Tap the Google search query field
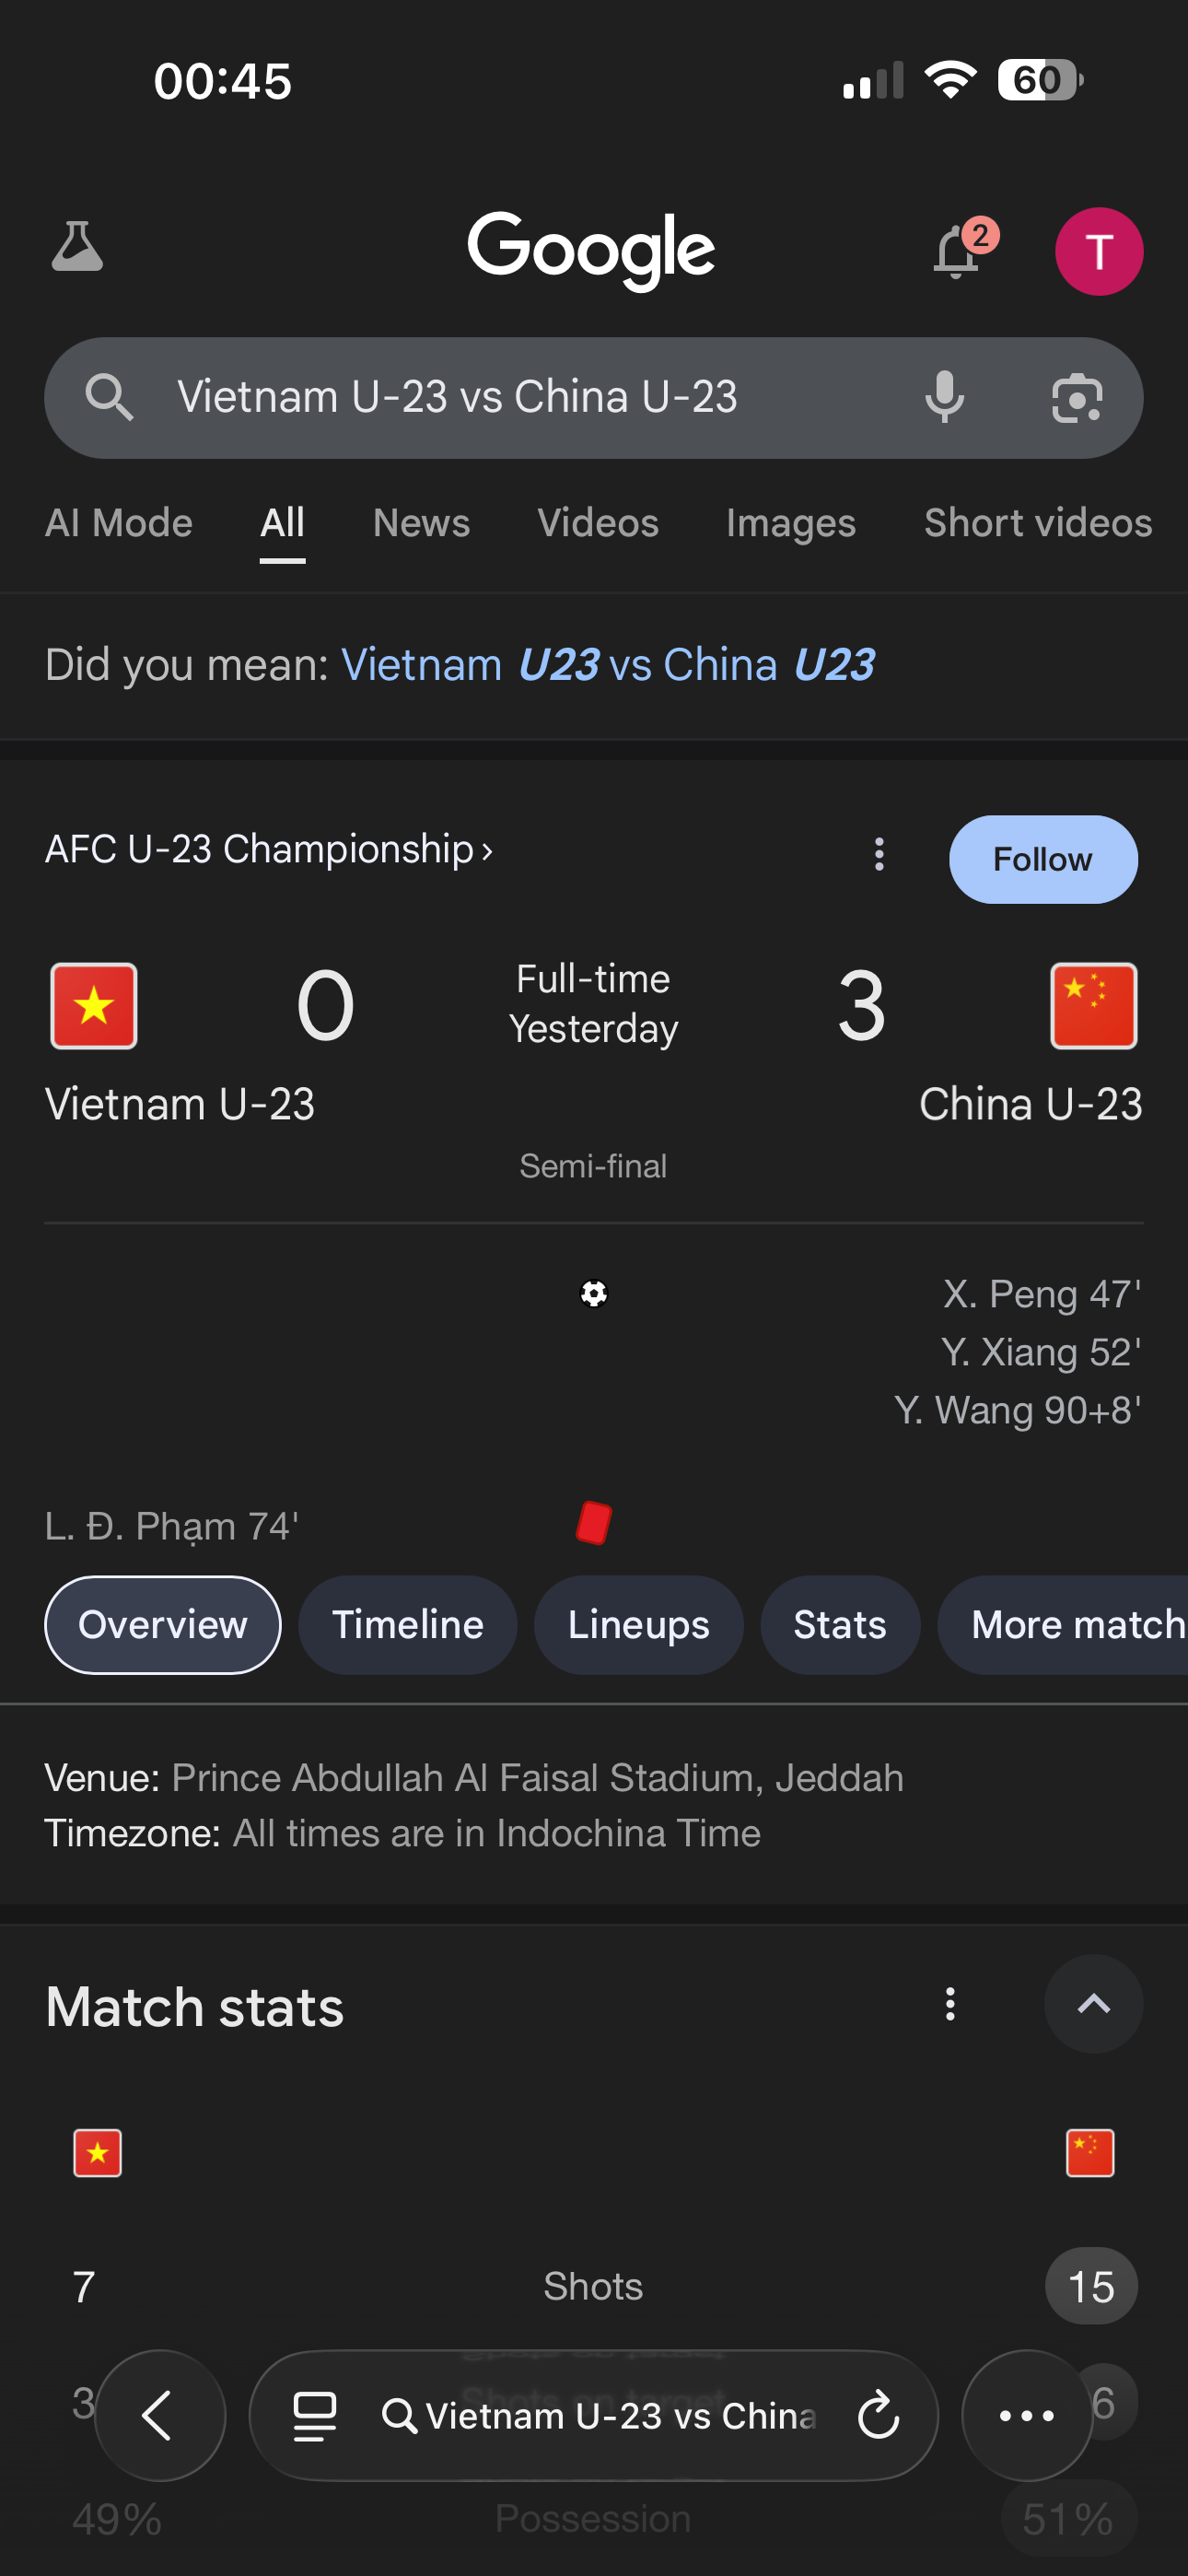The image size is (1188, 2576). click(520, 397)
